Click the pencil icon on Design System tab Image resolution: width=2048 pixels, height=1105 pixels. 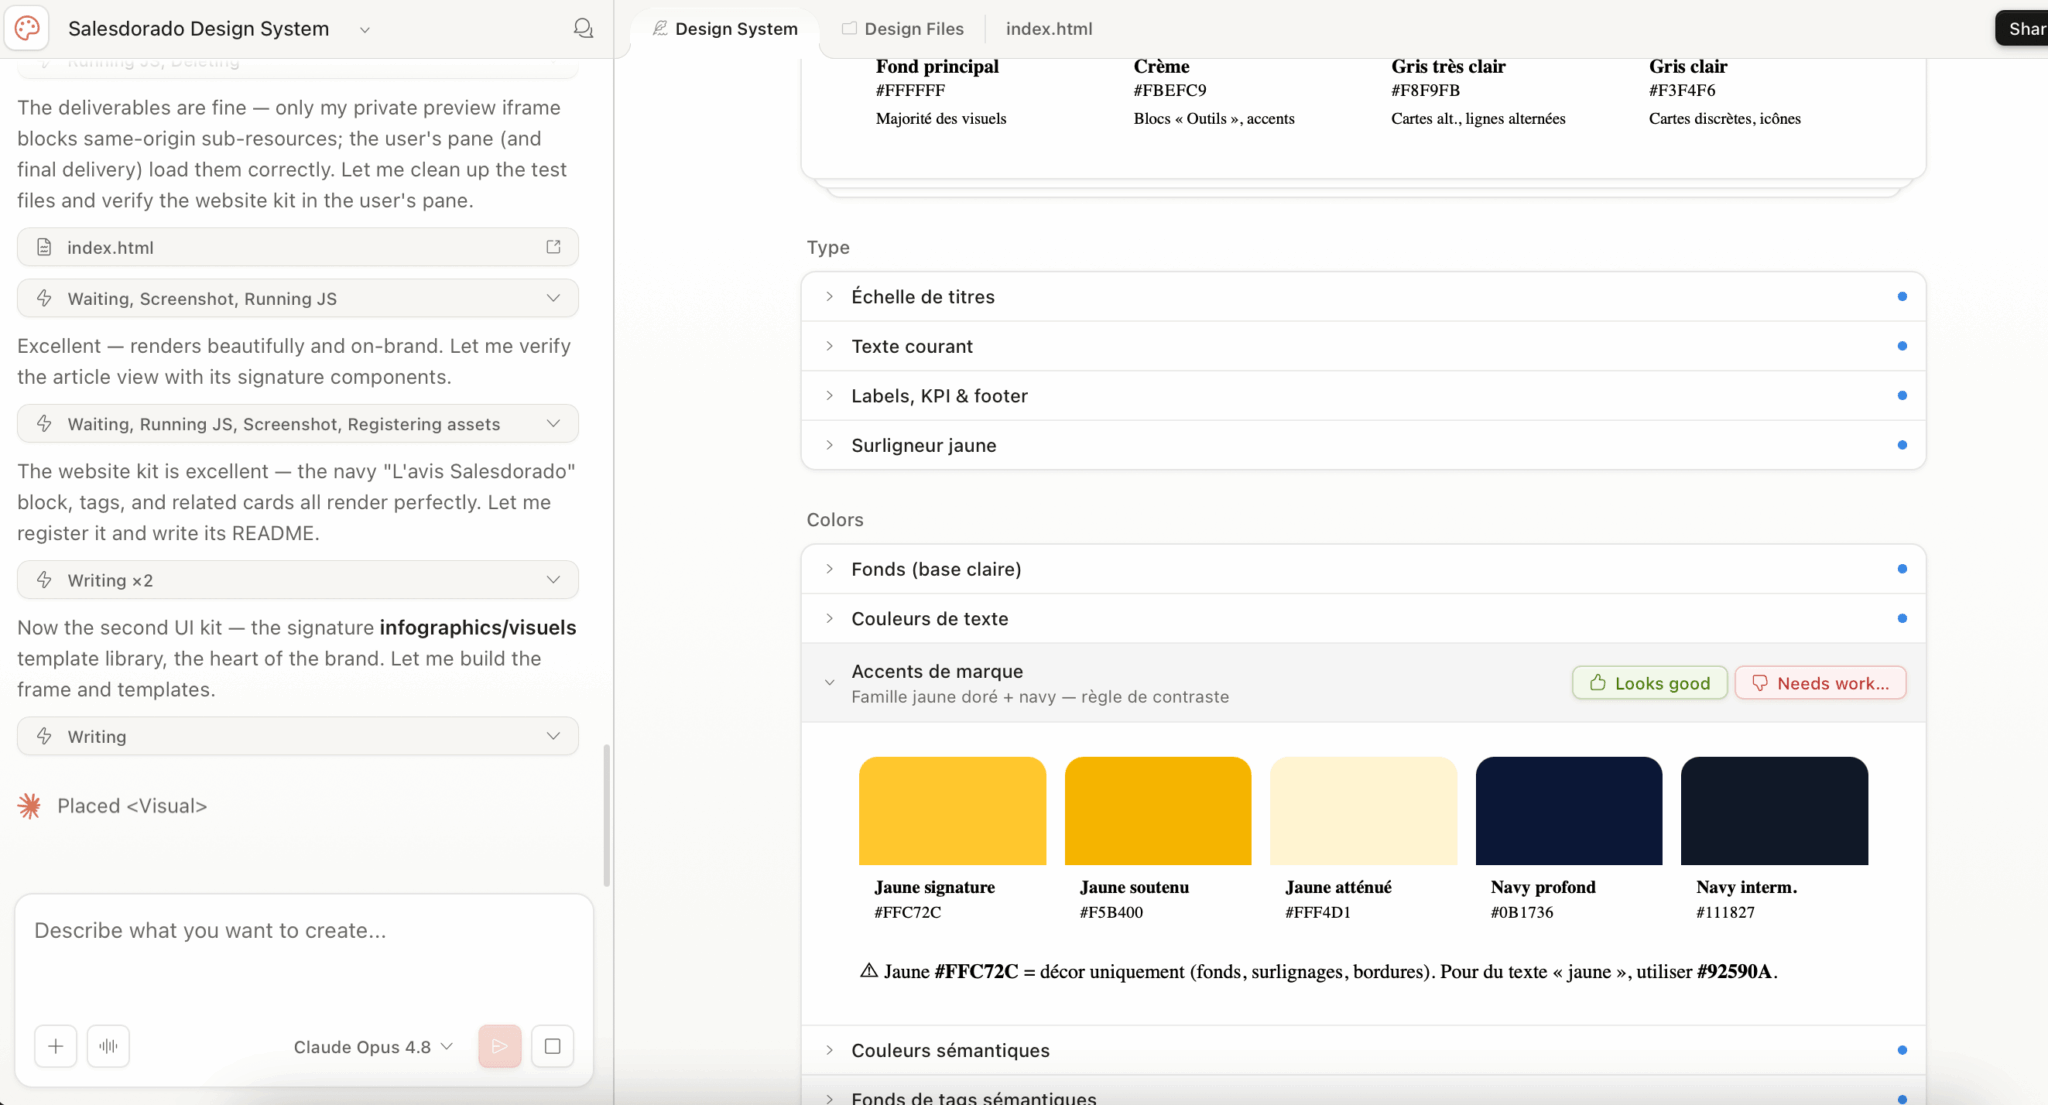coord(660,28)
